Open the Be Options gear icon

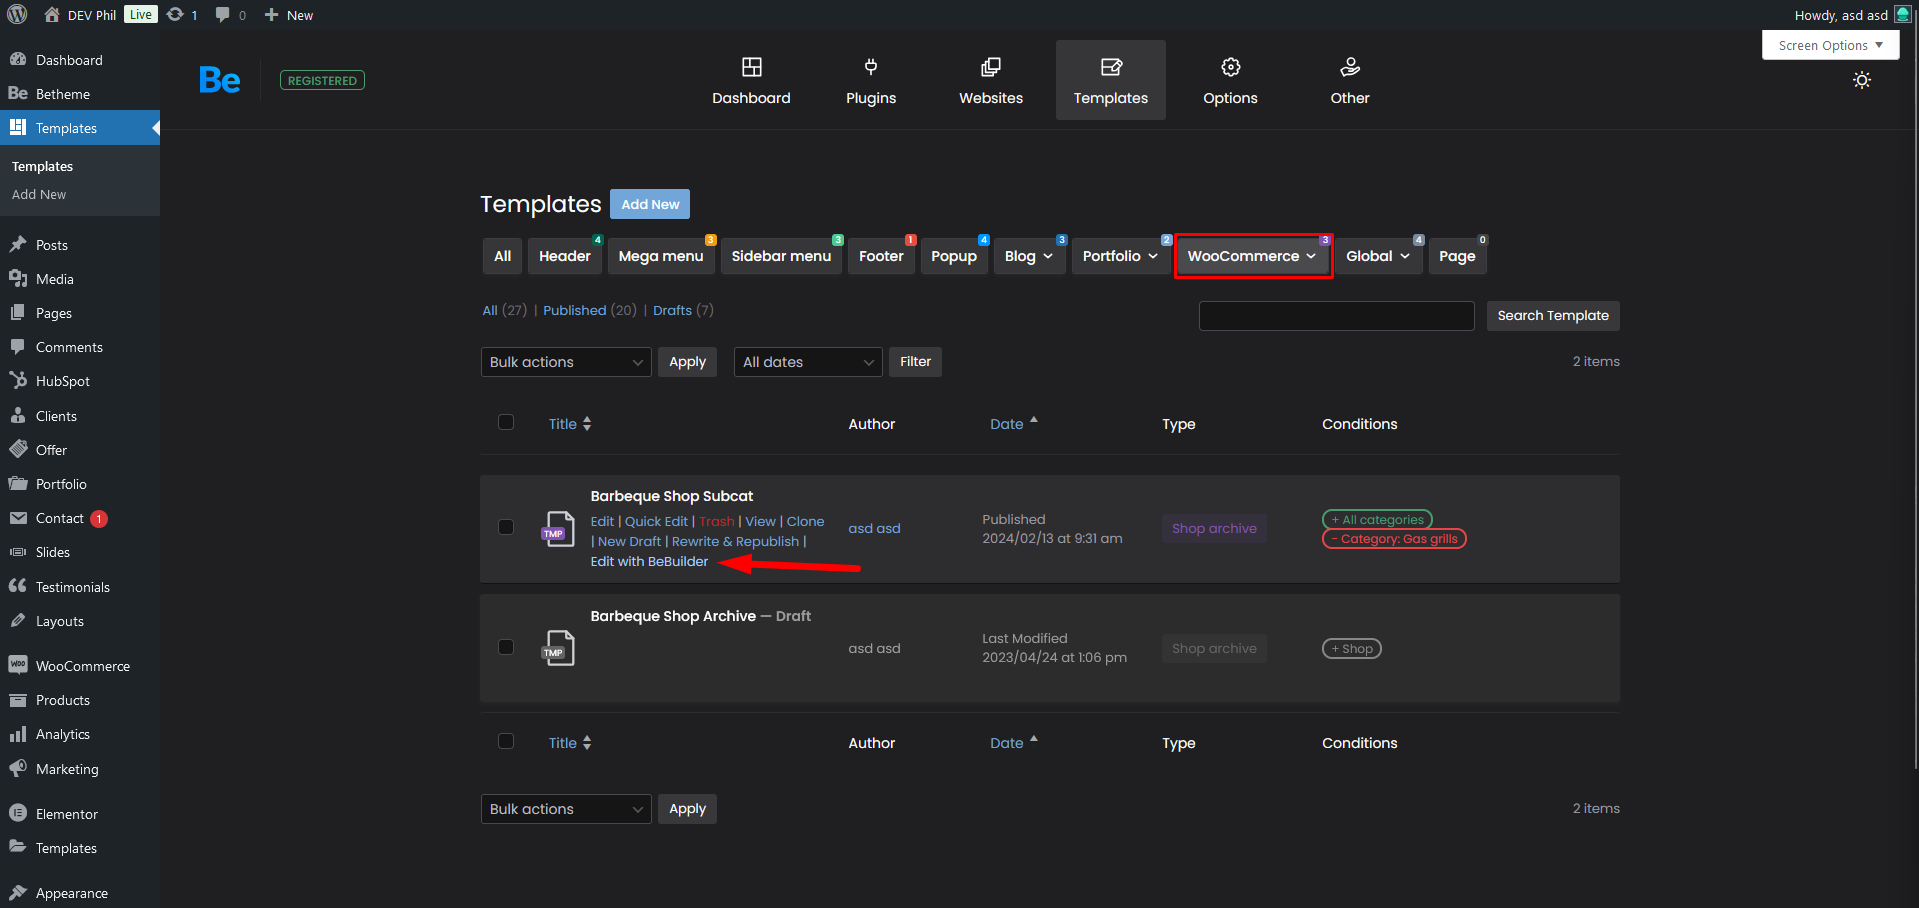pyautogui.click(x=1231, y=67)
